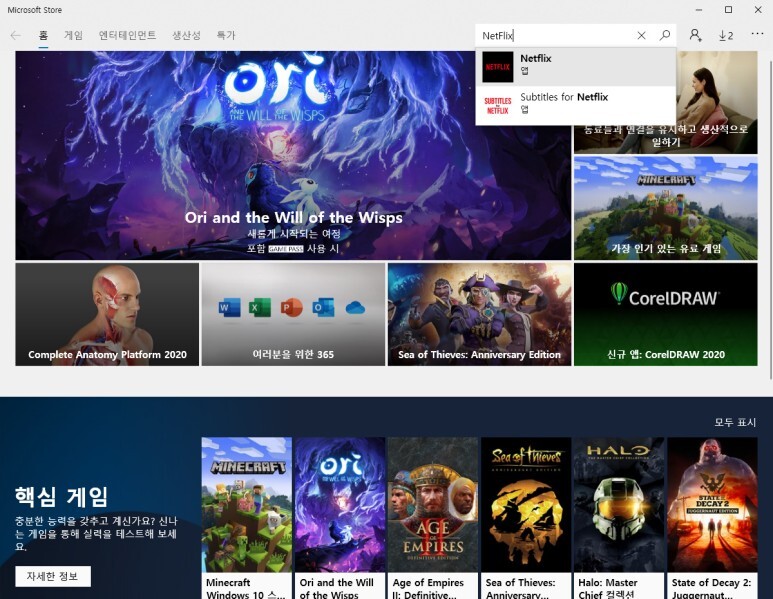This screenshot has width=773, height=599.
Task: Click the back arrow in Microsoft Store
Action: point(16,35)
